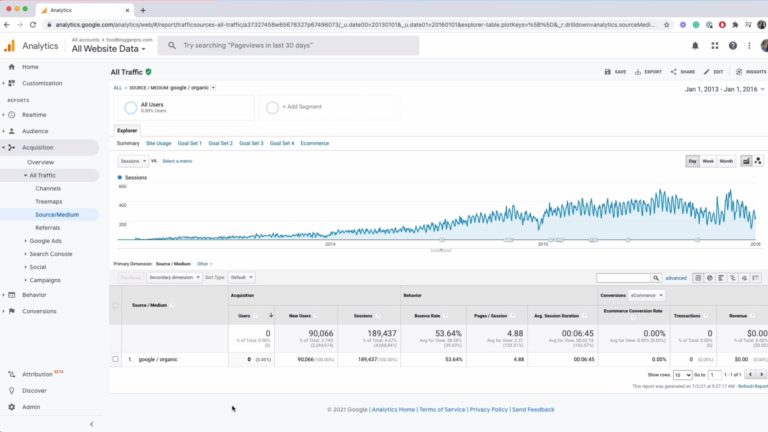
Task: Switch to motion chart icon
Action: (758, 161)
